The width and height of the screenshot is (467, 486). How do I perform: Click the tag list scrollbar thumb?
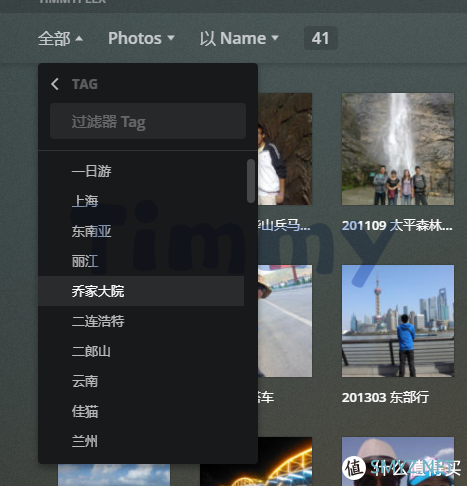[251, 181]
